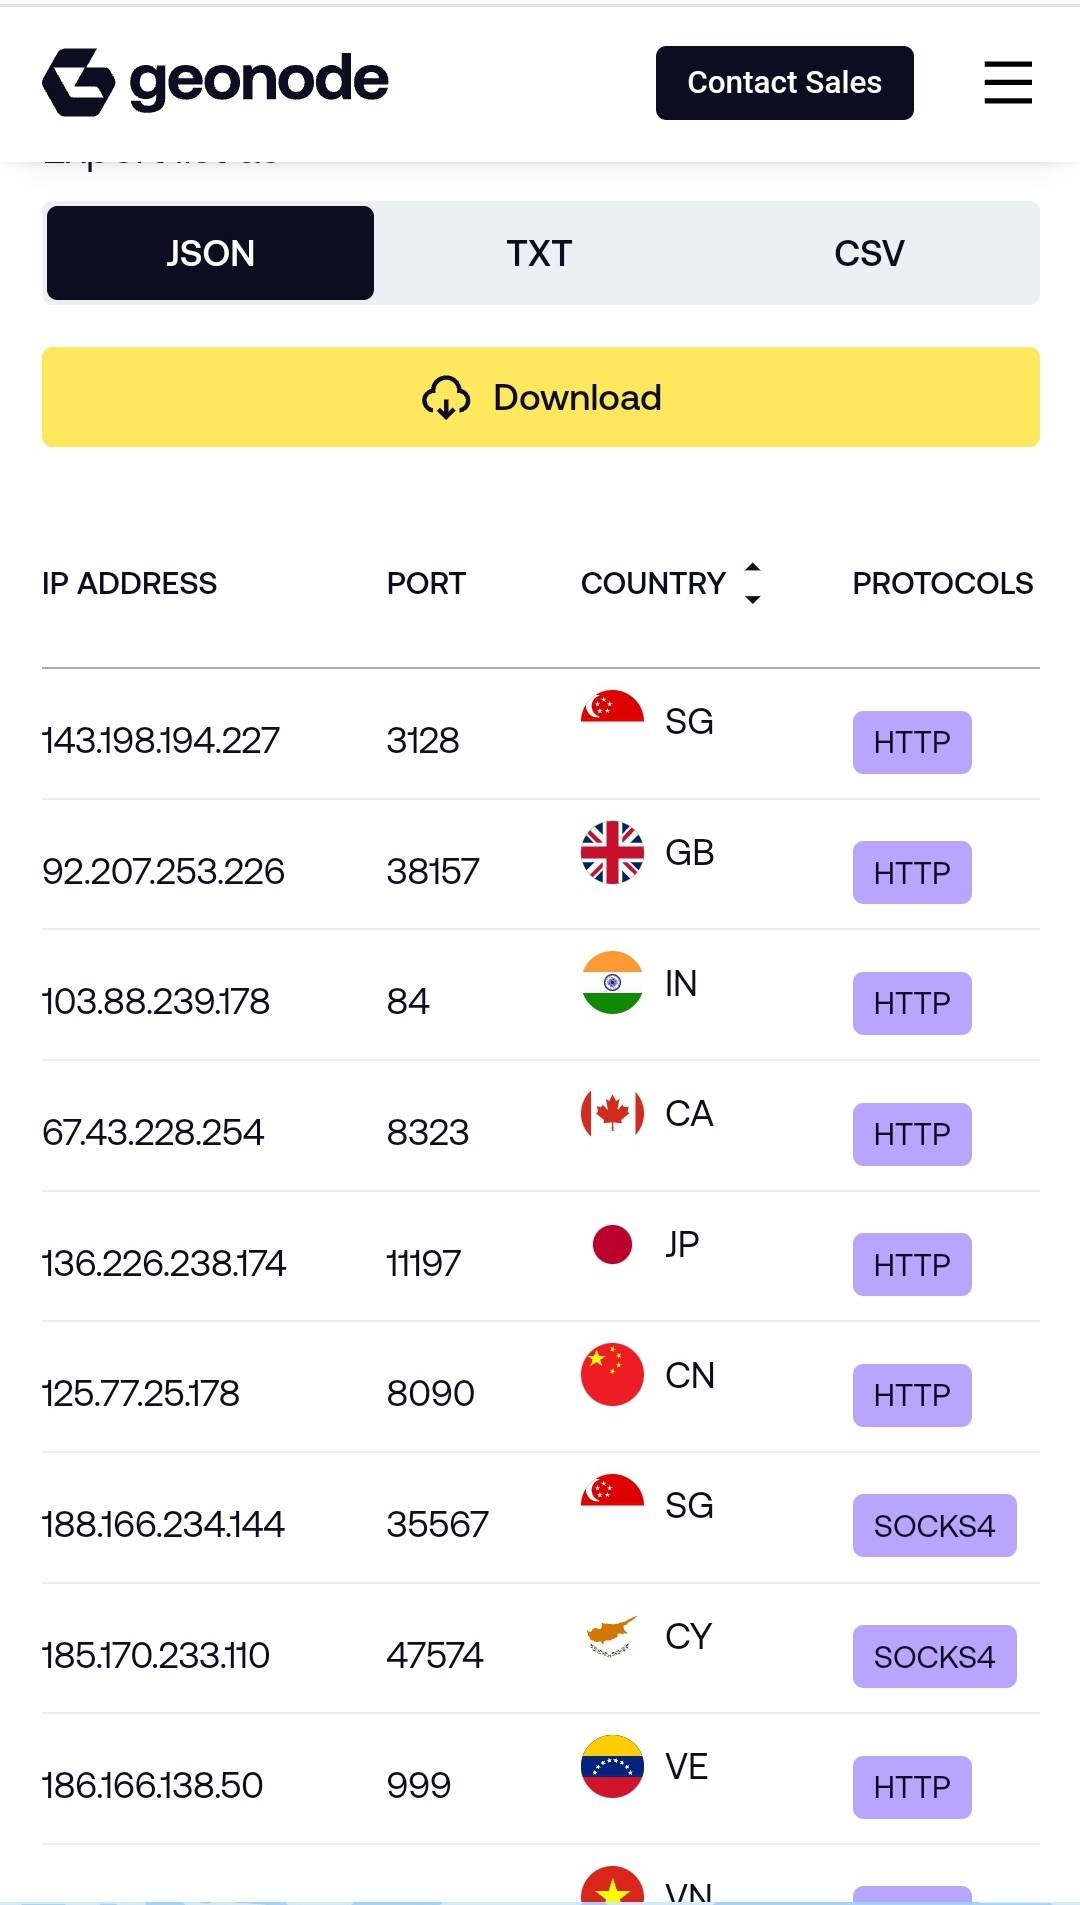Click the Singapore flag for 143.198.194.227
Screen dimensions: 1080x1905
(612, 709)
